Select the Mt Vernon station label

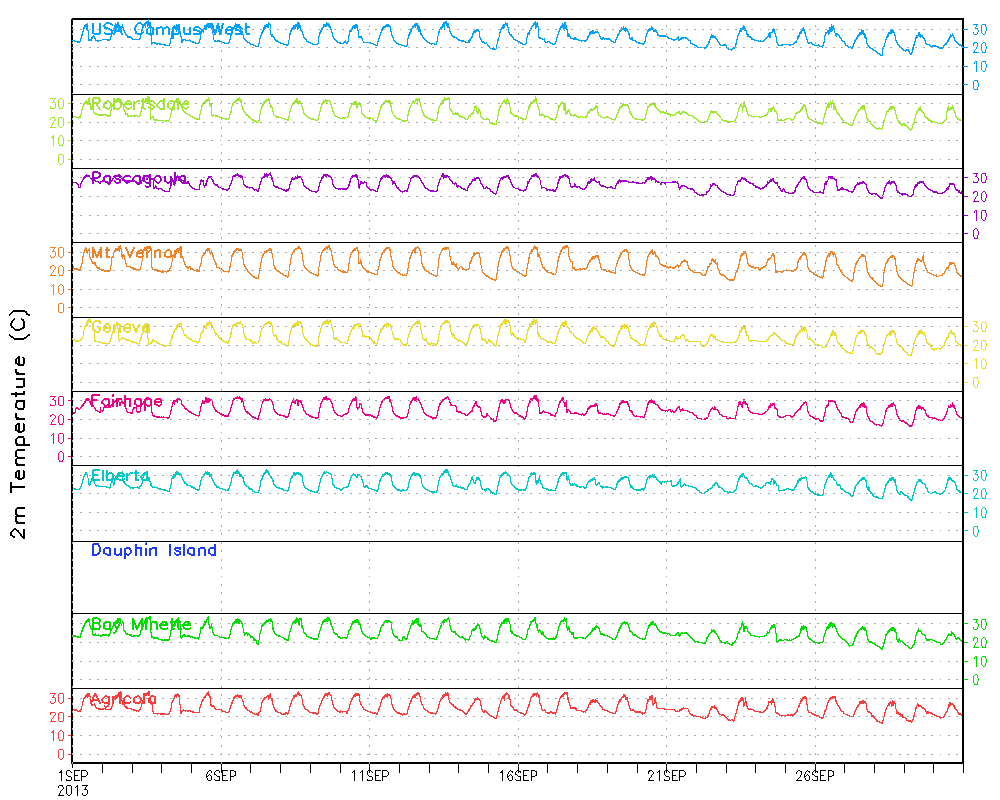point(137,253)
